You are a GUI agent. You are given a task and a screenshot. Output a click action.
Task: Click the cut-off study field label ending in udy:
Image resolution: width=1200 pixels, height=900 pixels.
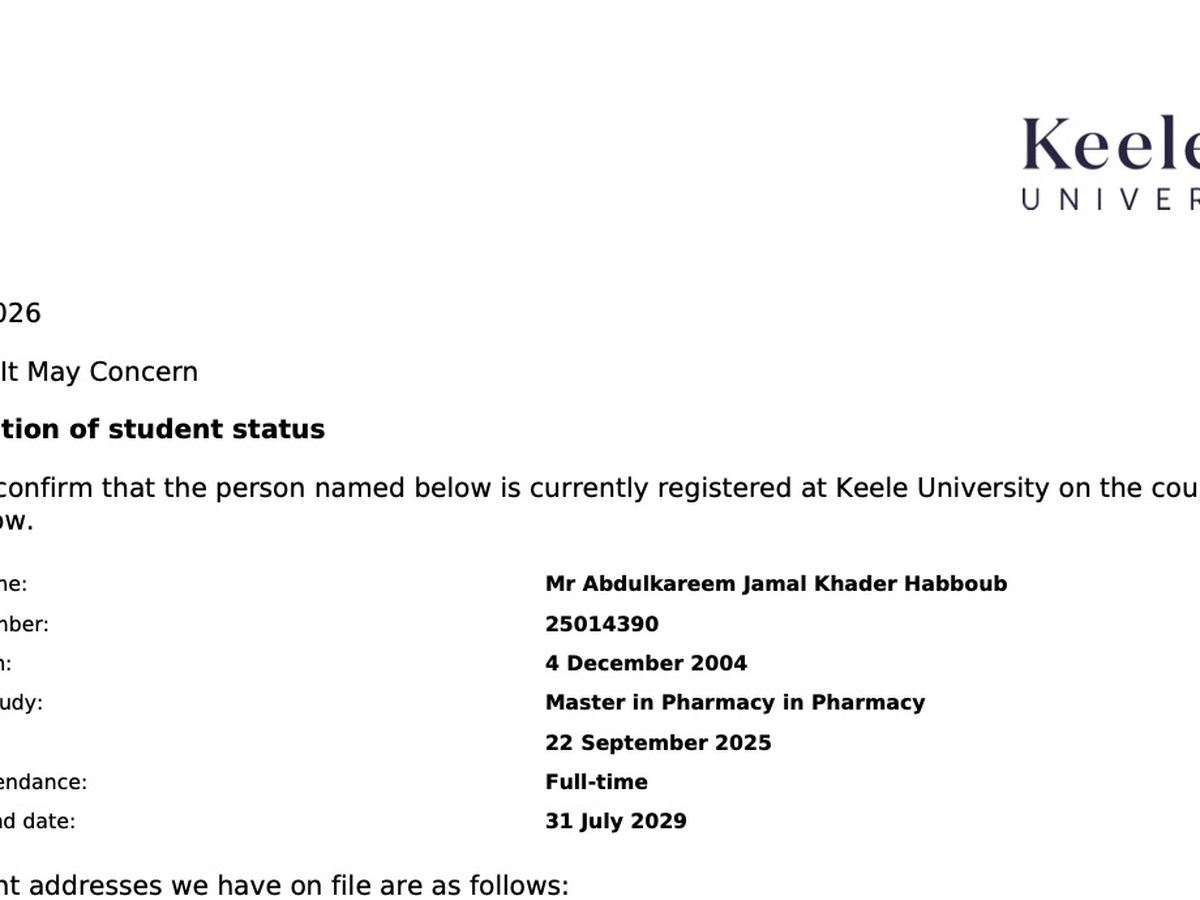[x=22, y=704]
